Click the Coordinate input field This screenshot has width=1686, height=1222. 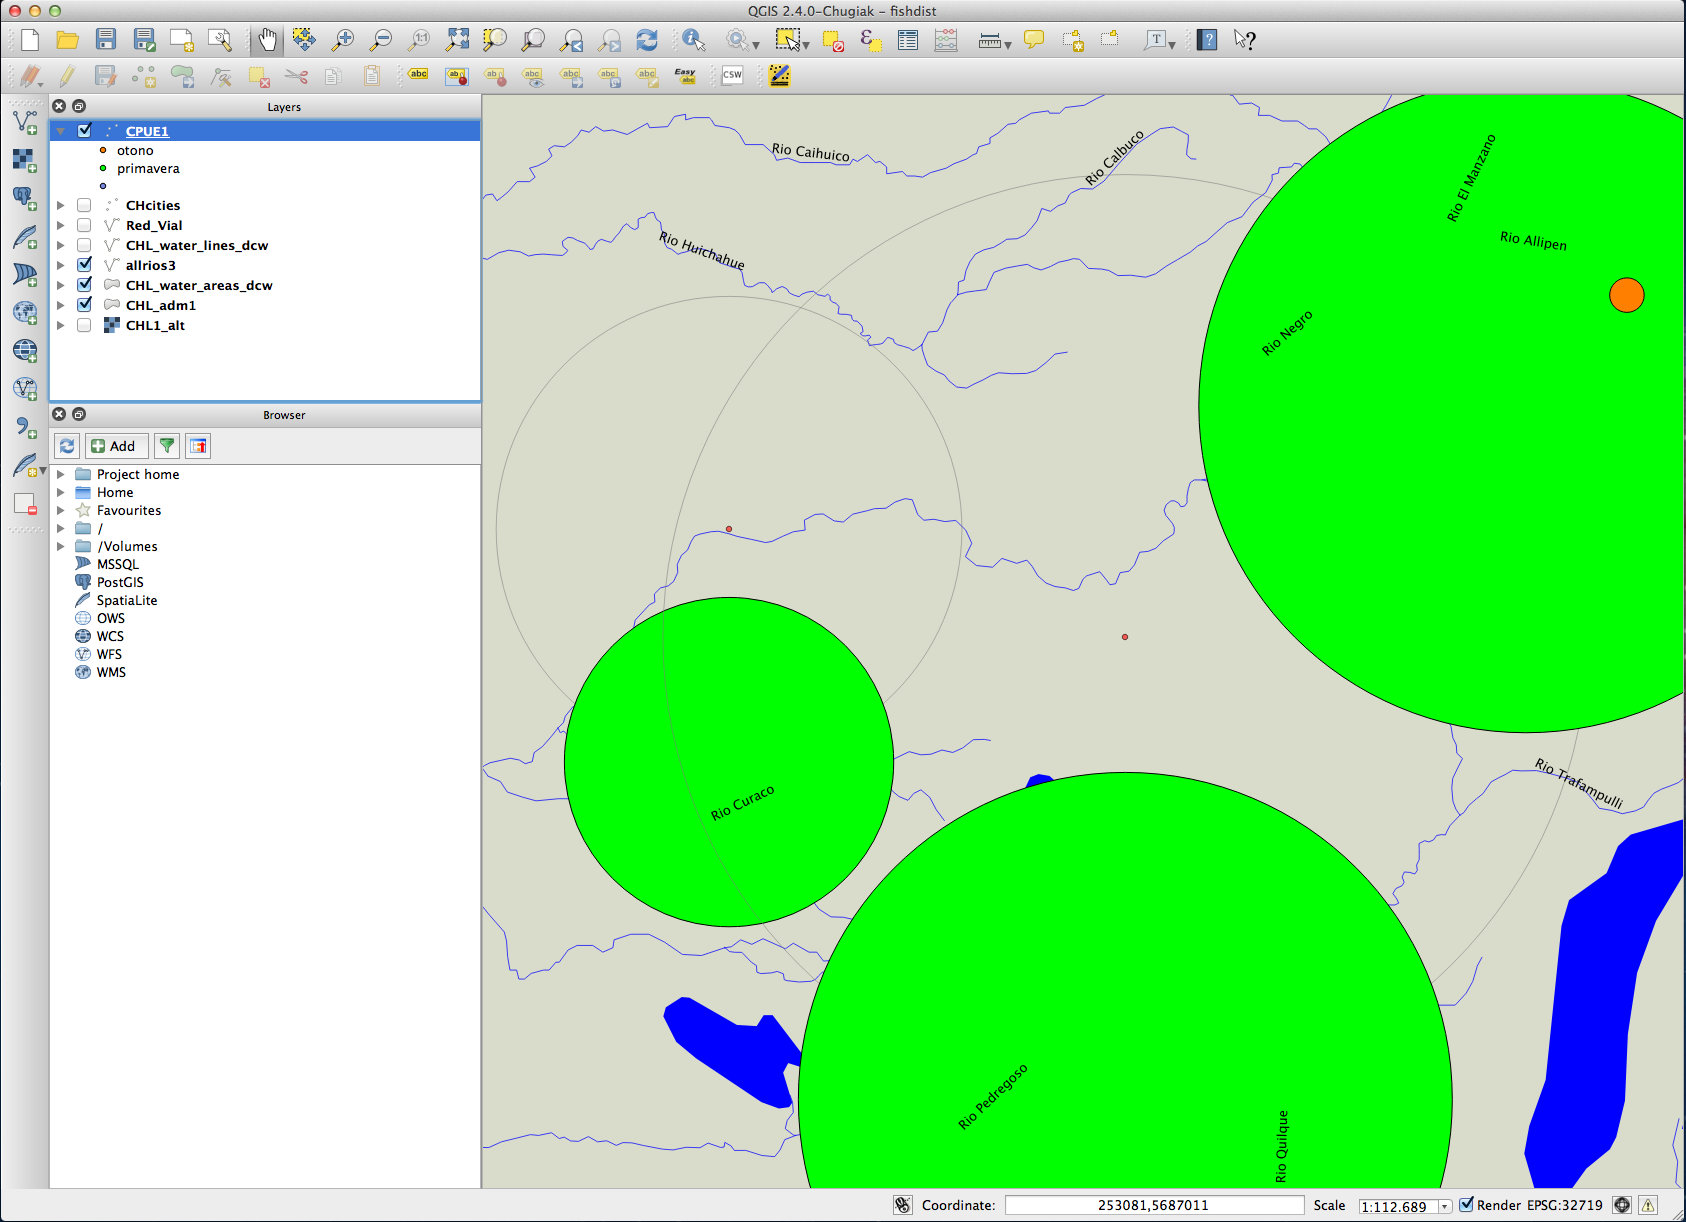[x=1154, y=1205]
